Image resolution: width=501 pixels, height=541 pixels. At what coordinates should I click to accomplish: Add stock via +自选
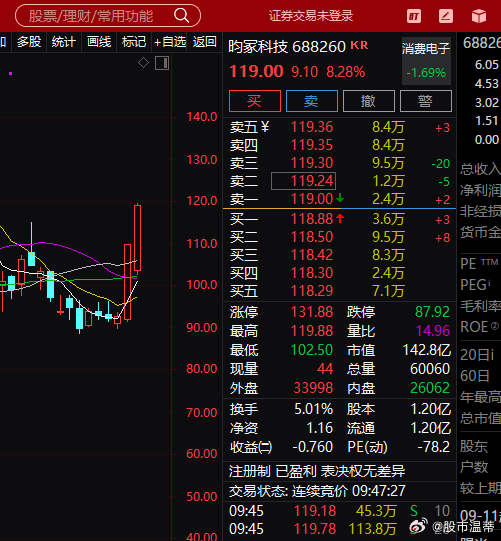pyautogui.click(x=170, y=42)
